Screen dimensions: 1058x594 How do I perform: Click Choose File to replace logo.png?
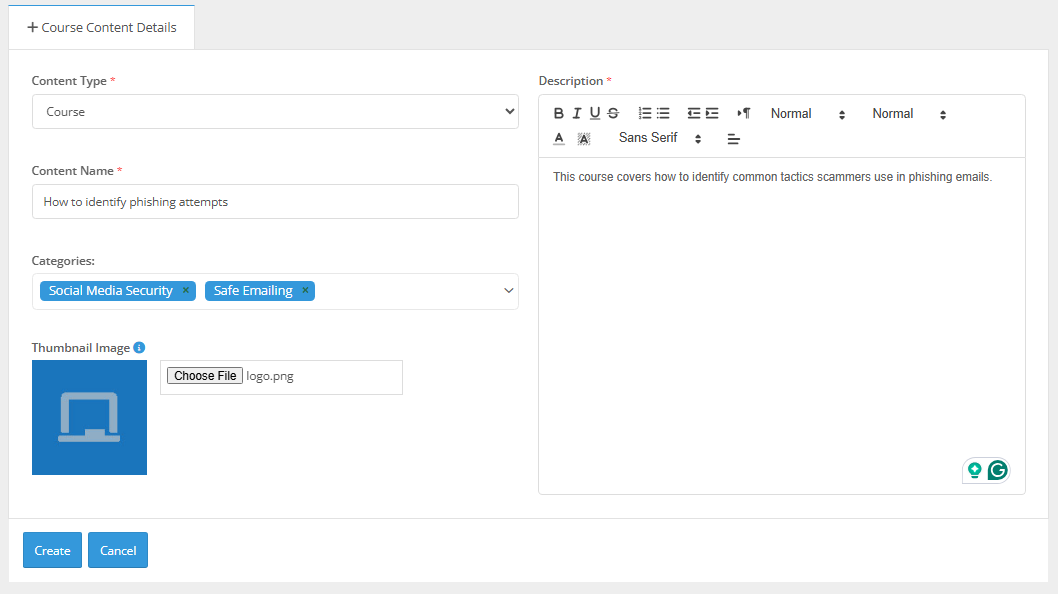point(204,375)
